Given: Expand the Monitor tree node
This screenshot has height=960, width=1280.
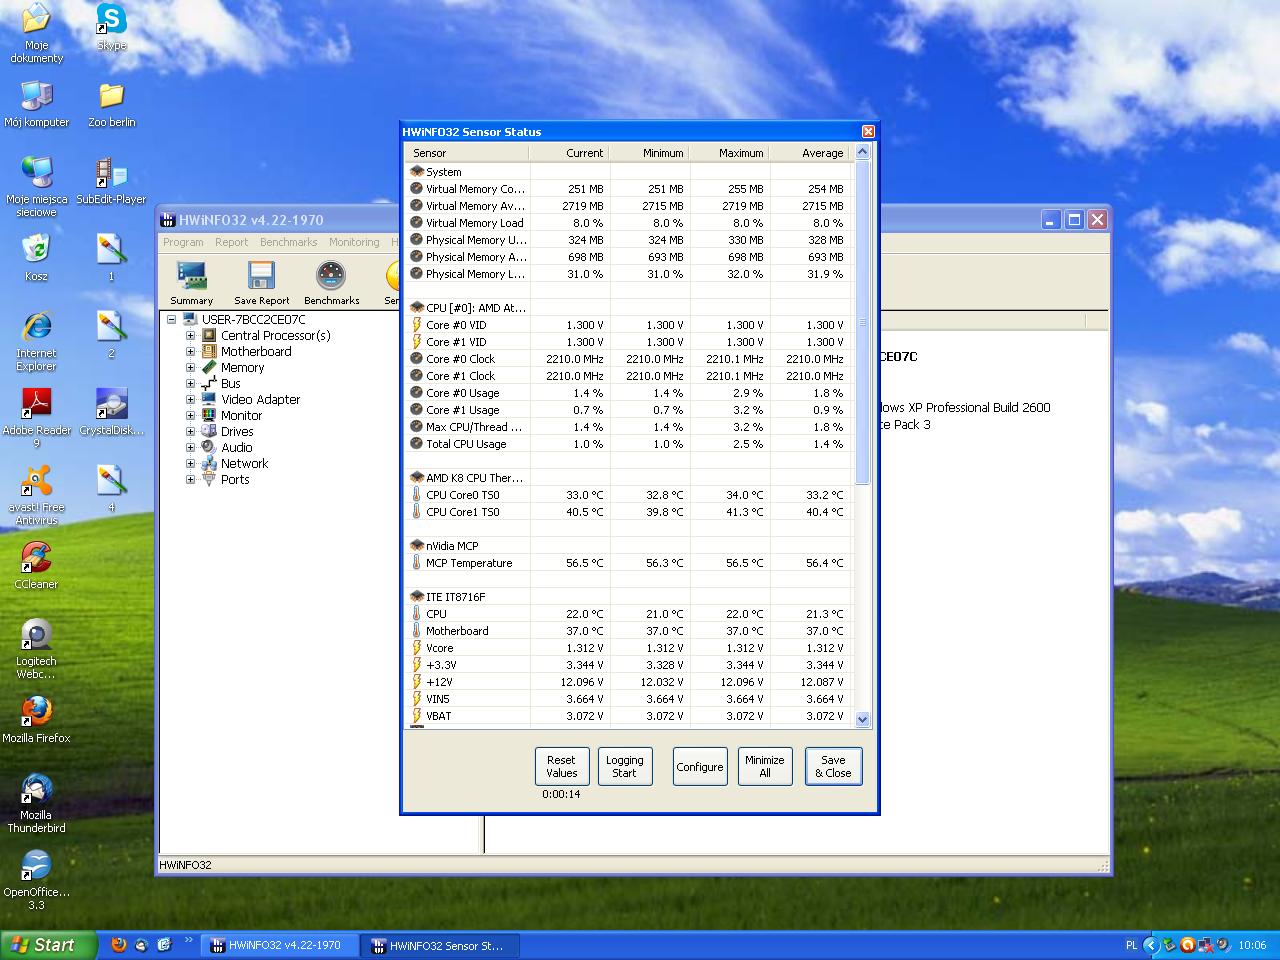Looking at the screenshot, I should click(190, 416).
